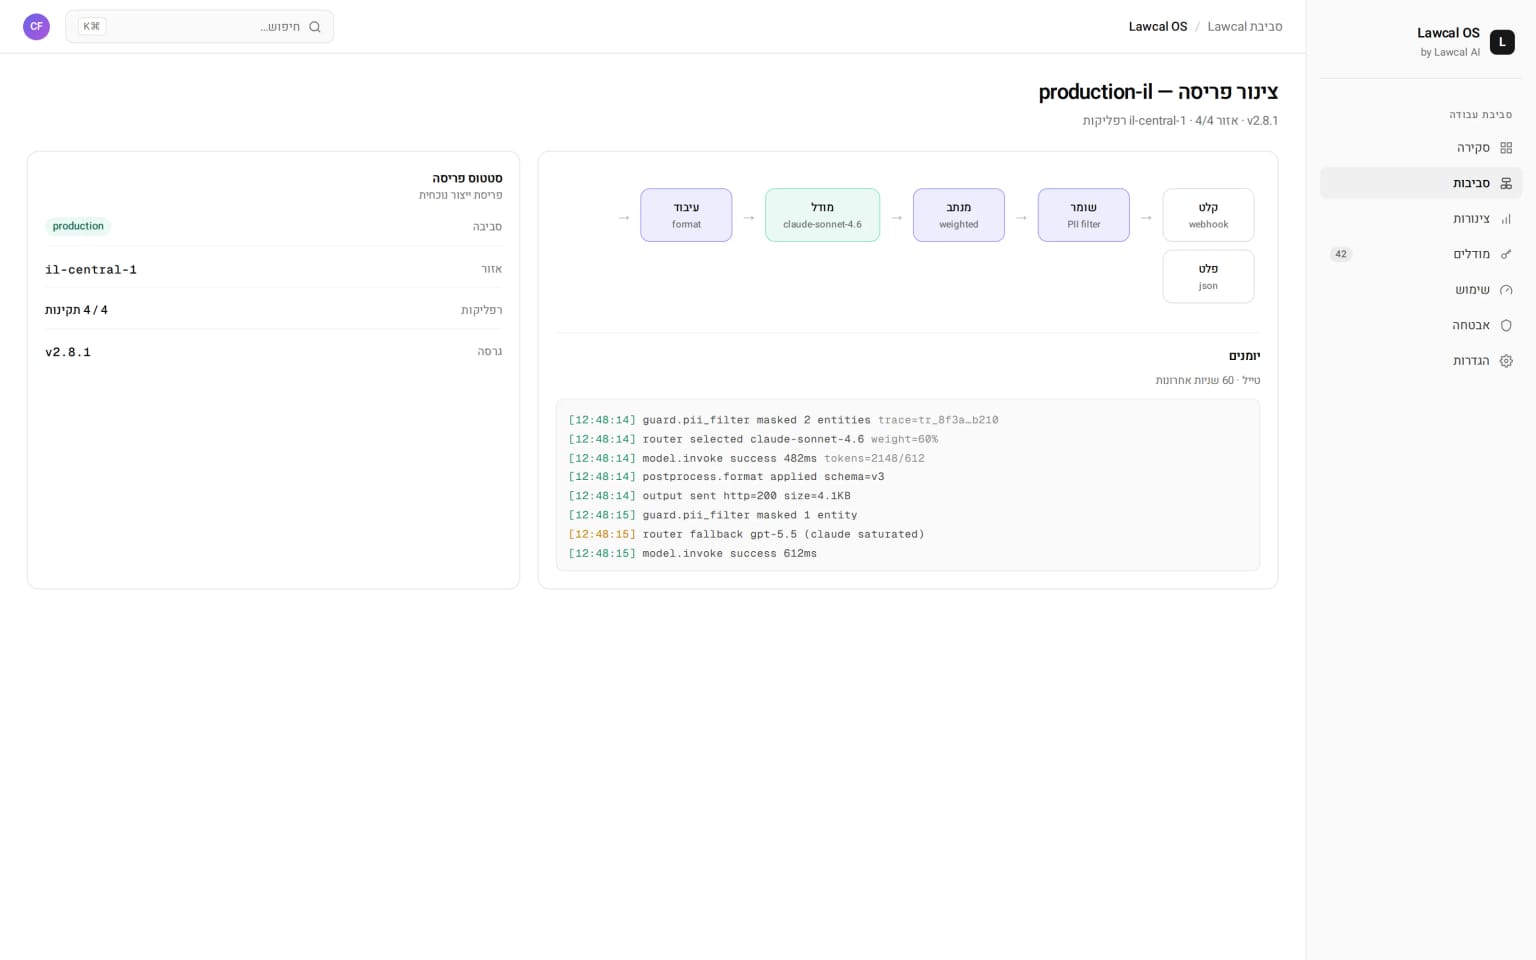Click the v2.8.1 version value

(x=68, y=352)
